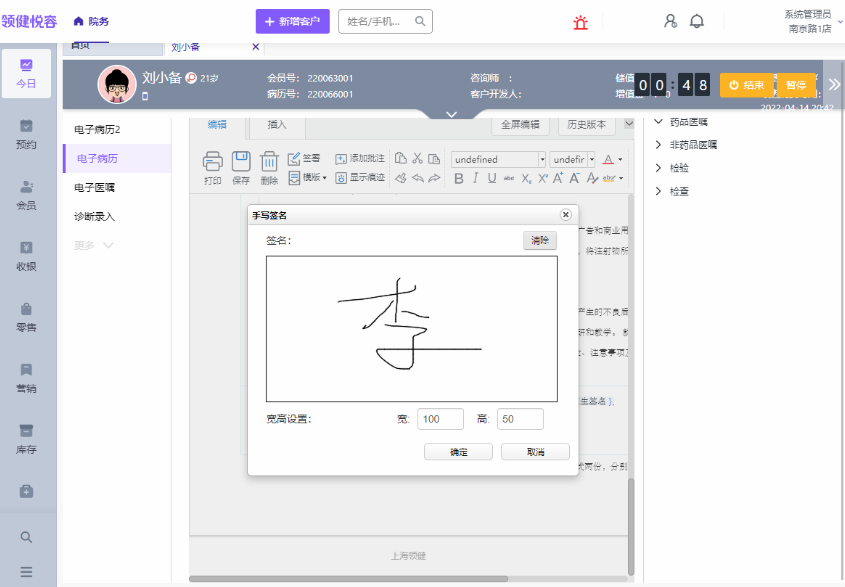Save the record using the 保存 icon
The image size is (845, 587).
[241, 168]
